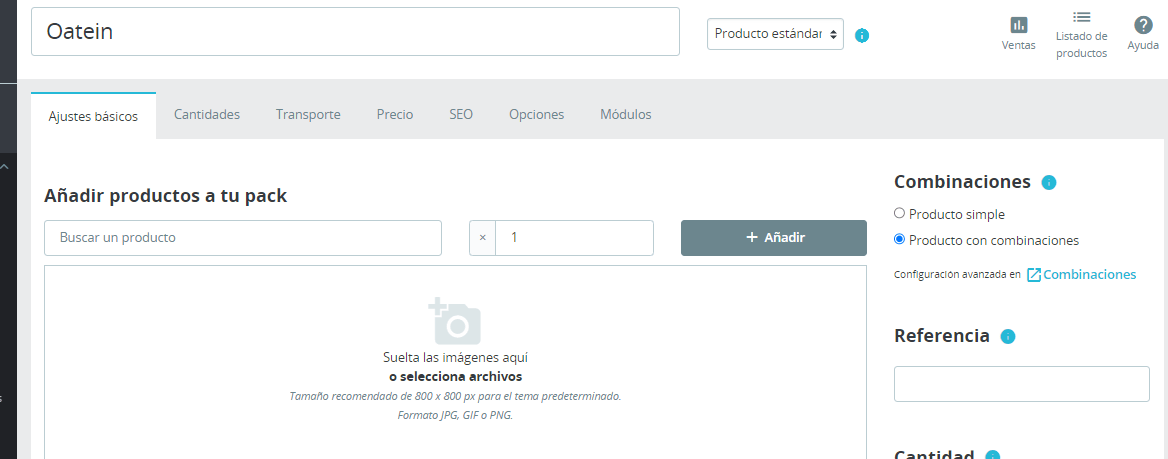Select Producto con combinaciones radio option
Viewport: 1168px width, 459px height.
click(x=899, y=239)
